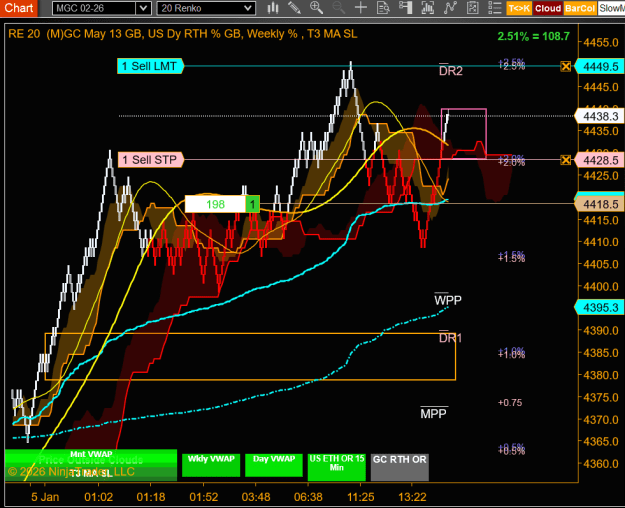Click the 5 Jan date axis label
This screenshot has height=508, width=625.
pyautogui.click(x=45, y=497)
